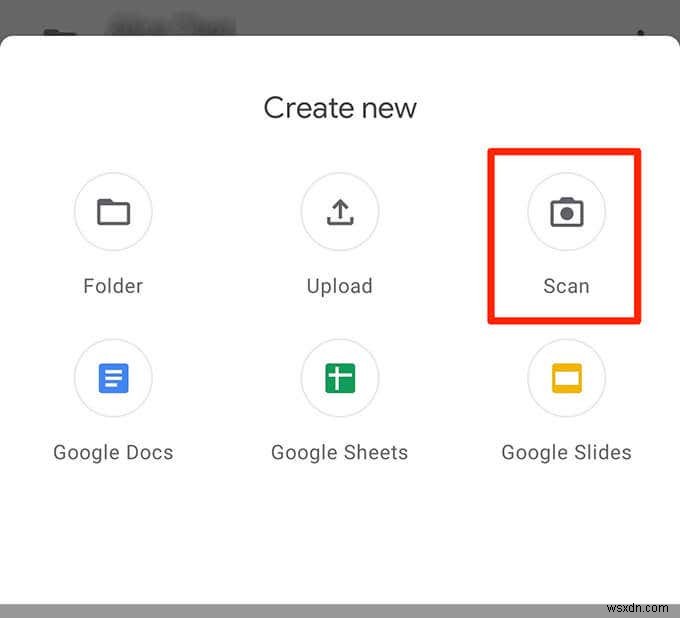Tap the Upload arrow icon
The width and height of the screenshot is (680, 618).
[340, 212]
